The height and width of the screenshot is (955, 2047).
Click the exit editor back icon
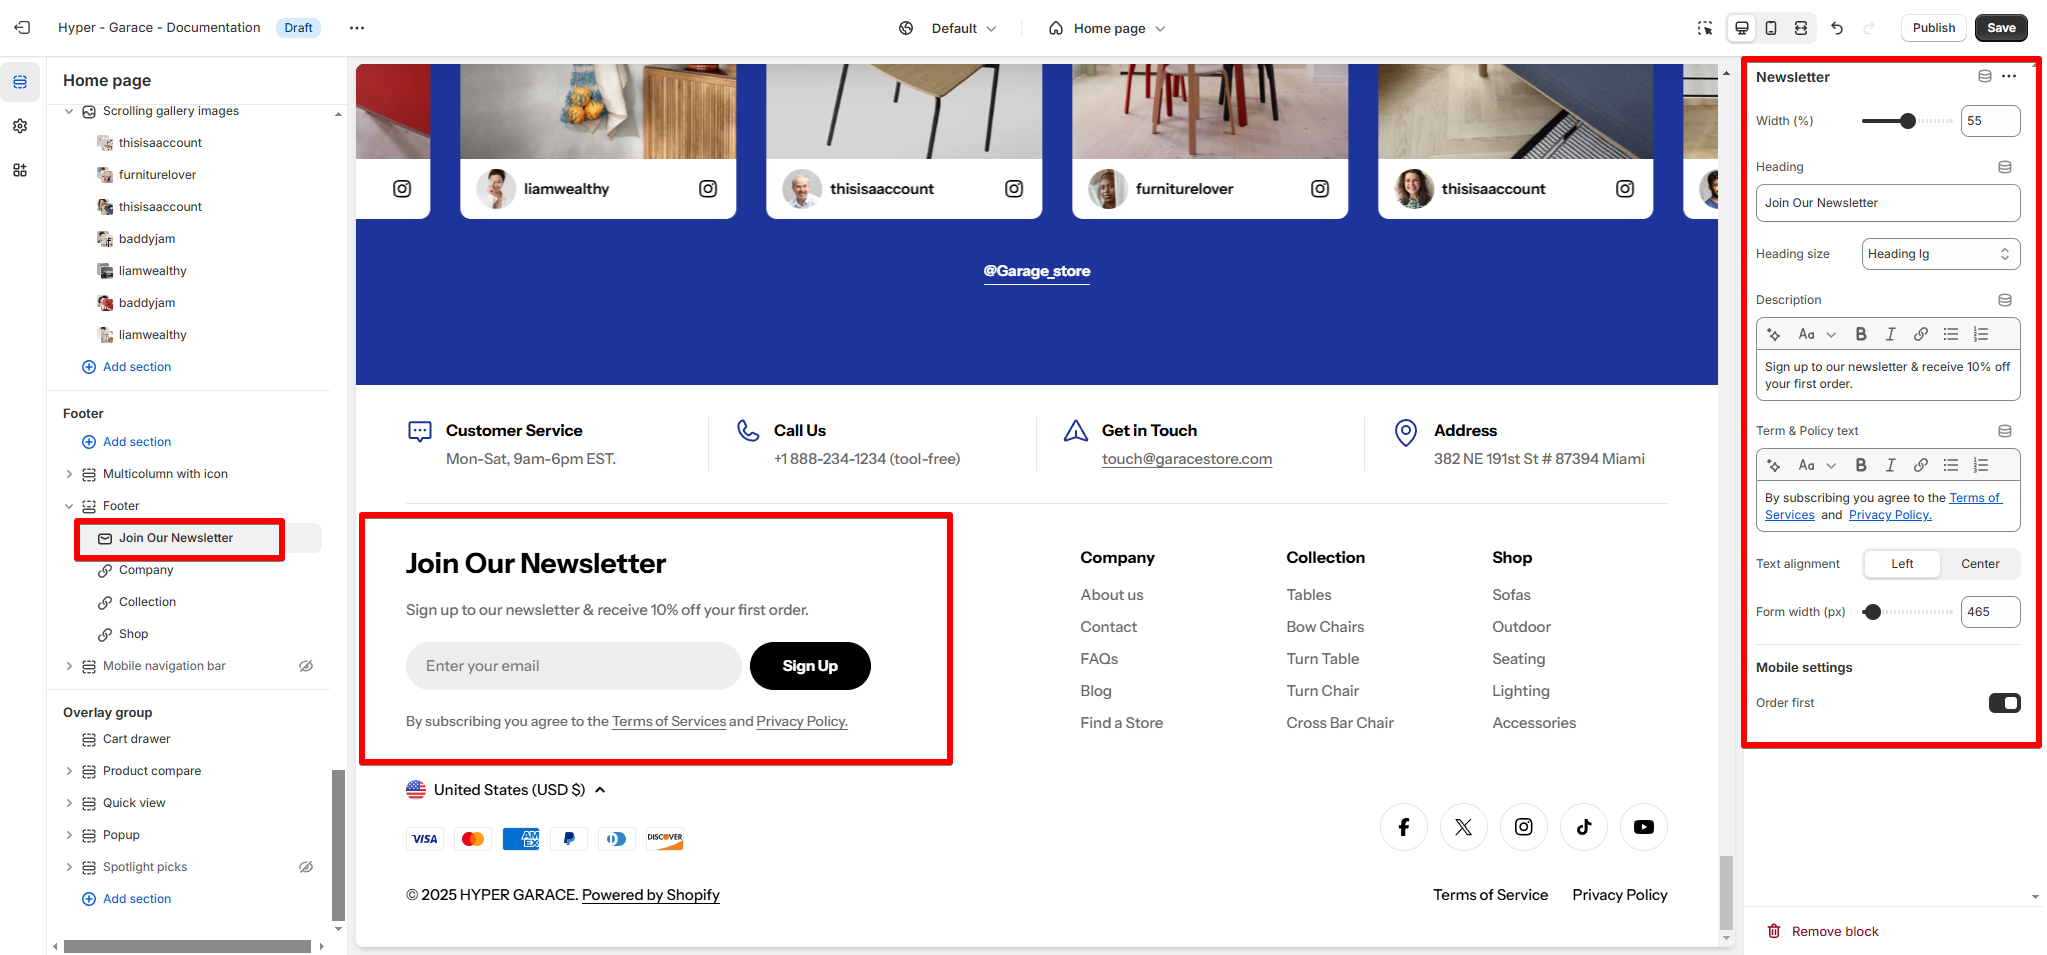22,28
